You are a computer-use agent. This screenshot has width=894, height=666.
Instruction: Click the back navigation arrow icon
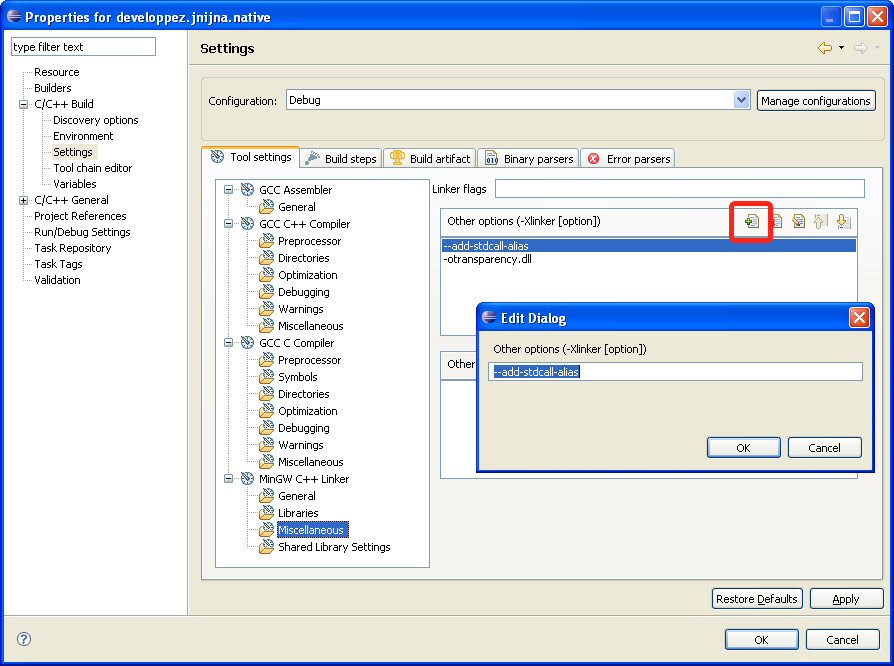[x=824, y=48]
